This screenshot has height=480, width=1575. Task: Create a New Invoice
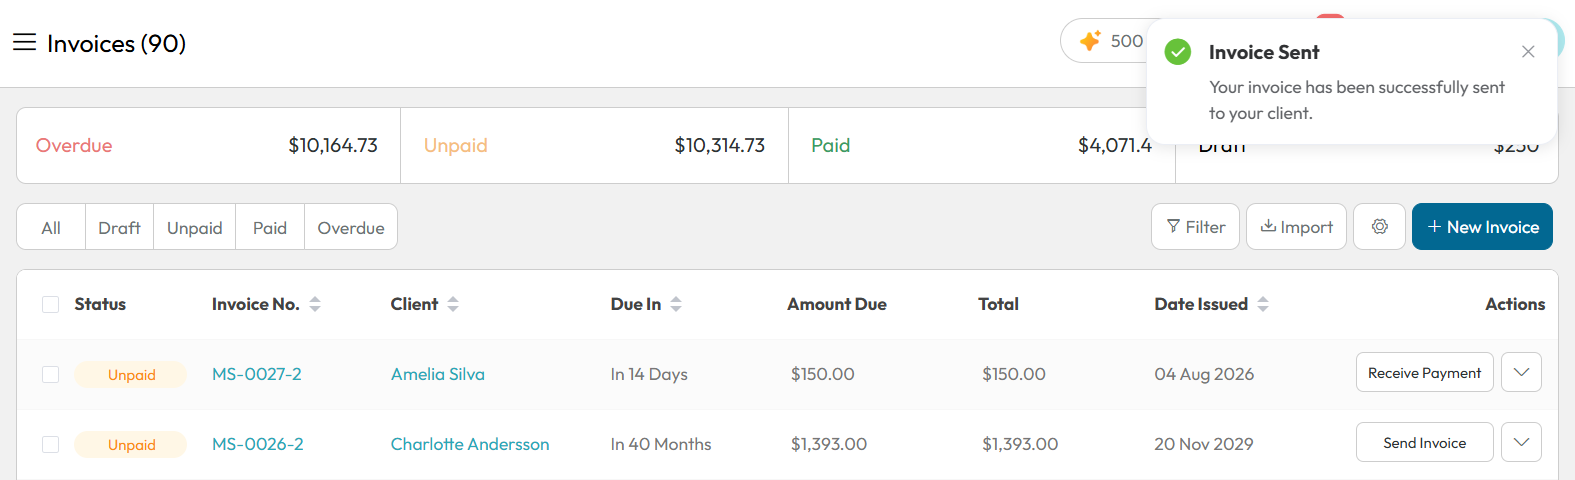[1482, 227]
